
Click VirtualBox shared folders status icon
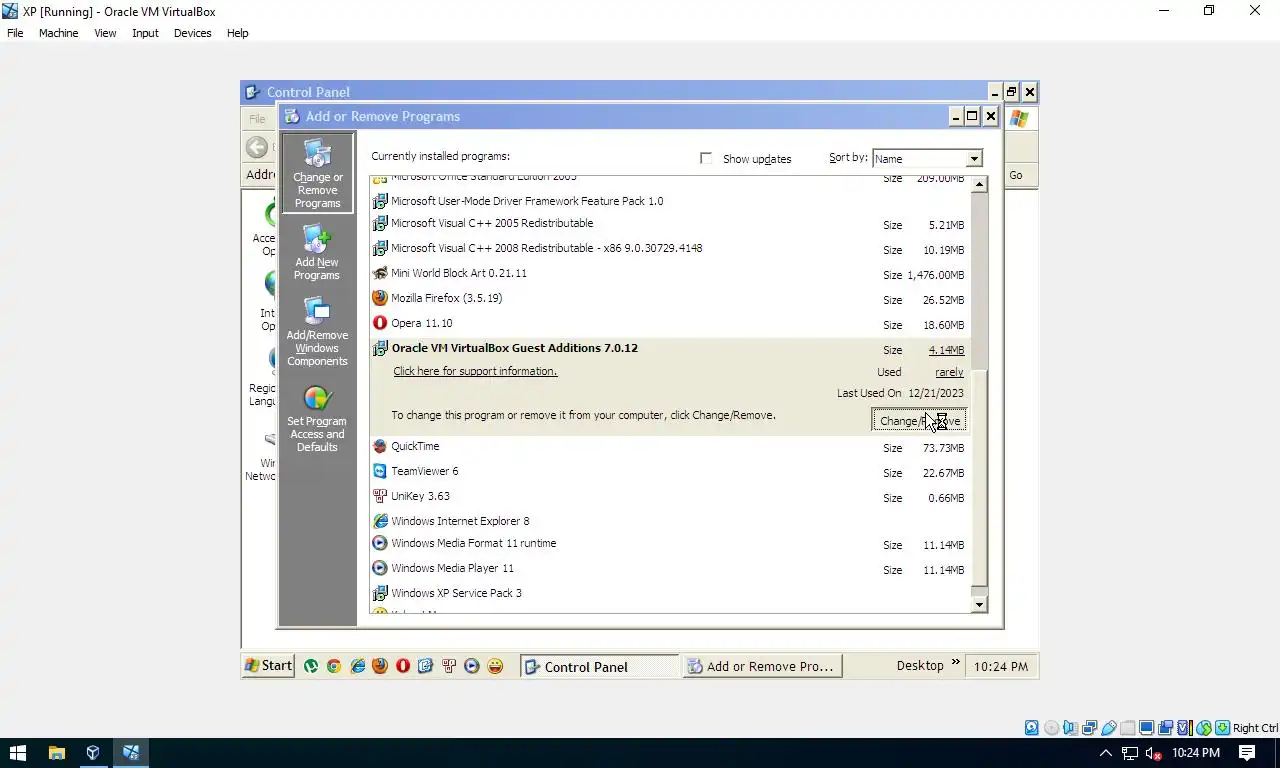point(1127,728)
